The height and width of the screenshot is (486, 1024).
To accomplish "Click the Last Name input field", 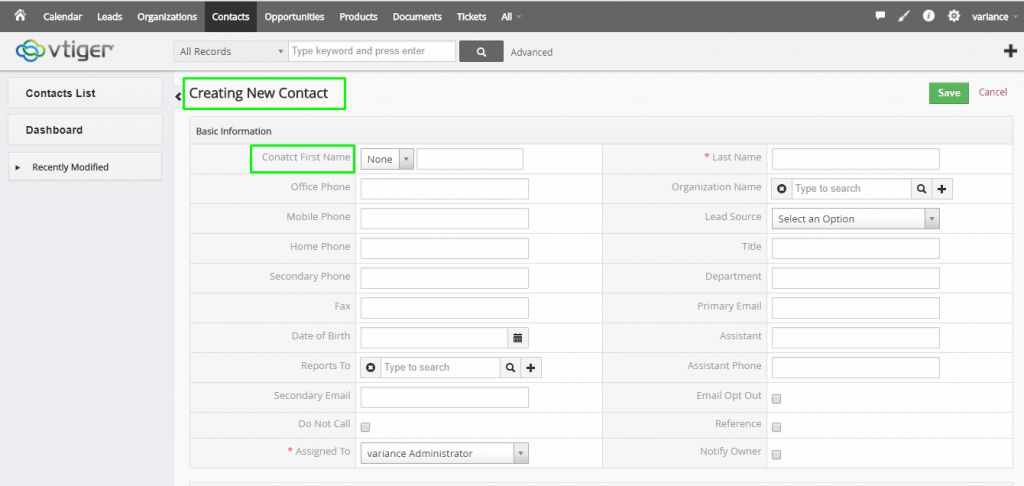I will pyautogui.click(x=856, y=159).
